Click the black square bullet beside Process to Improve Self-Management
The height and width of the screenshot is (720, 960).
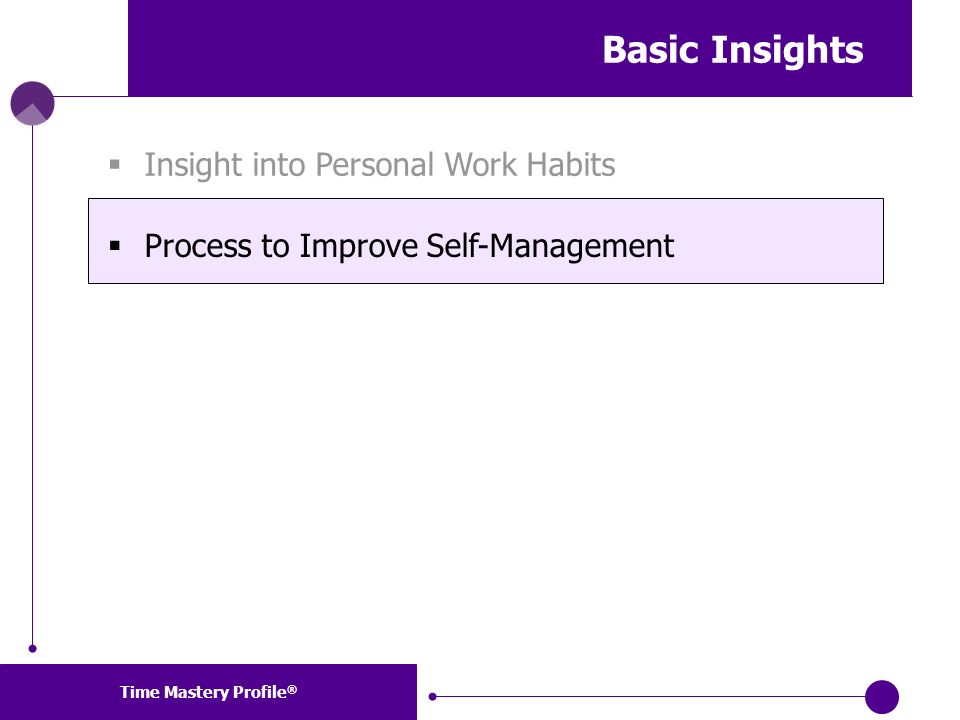[x=114, y=246]
